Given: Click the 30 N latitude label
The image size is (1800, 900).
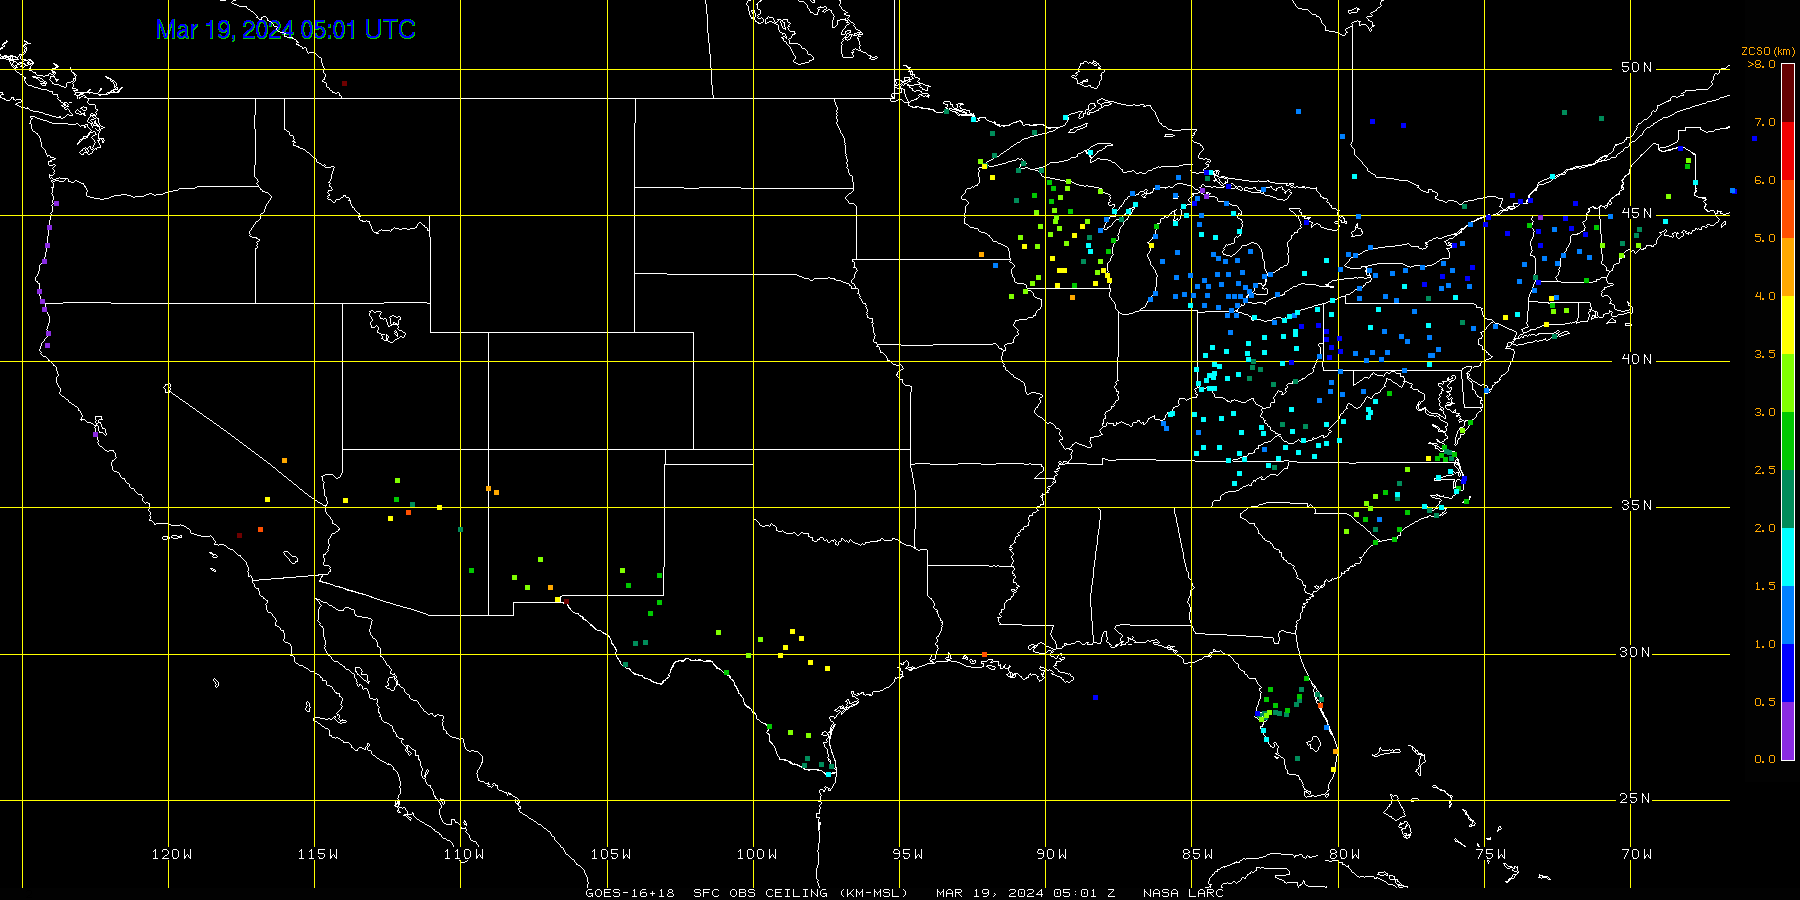Looking at the screenshot, I should (1637, 652).
